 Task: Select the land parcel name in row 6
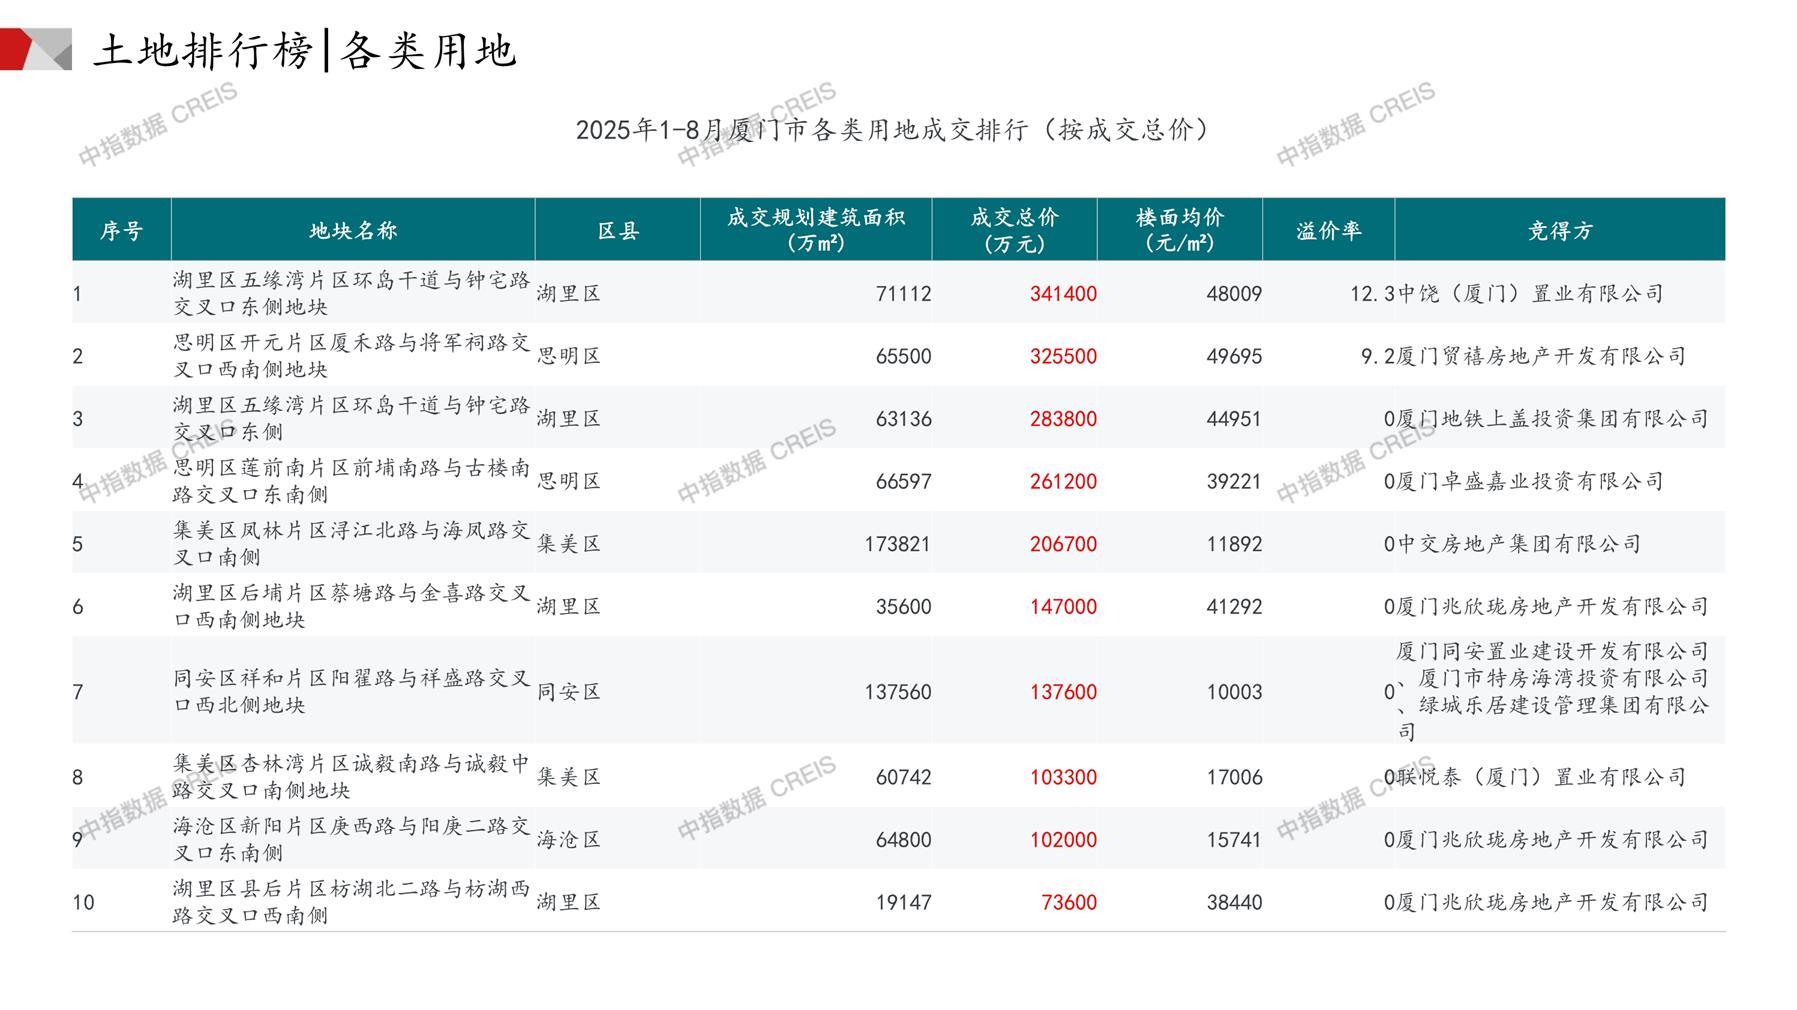click(351, 607)
